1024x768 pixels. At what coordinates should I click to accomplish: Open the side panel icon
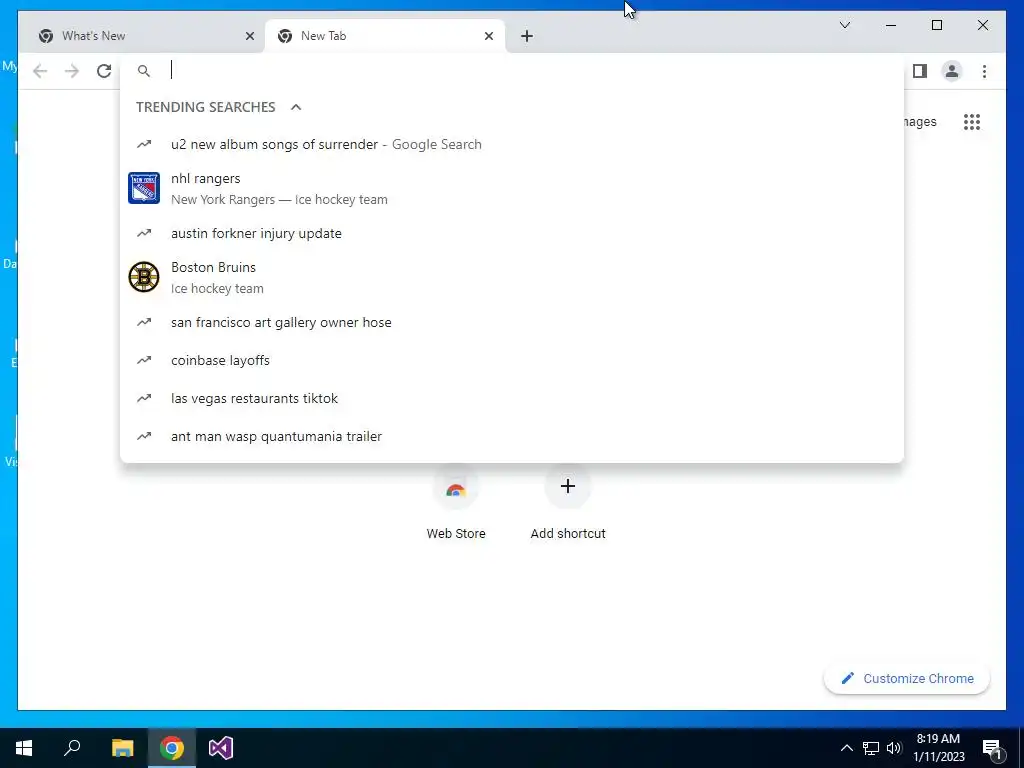click(x=920, y=71)
